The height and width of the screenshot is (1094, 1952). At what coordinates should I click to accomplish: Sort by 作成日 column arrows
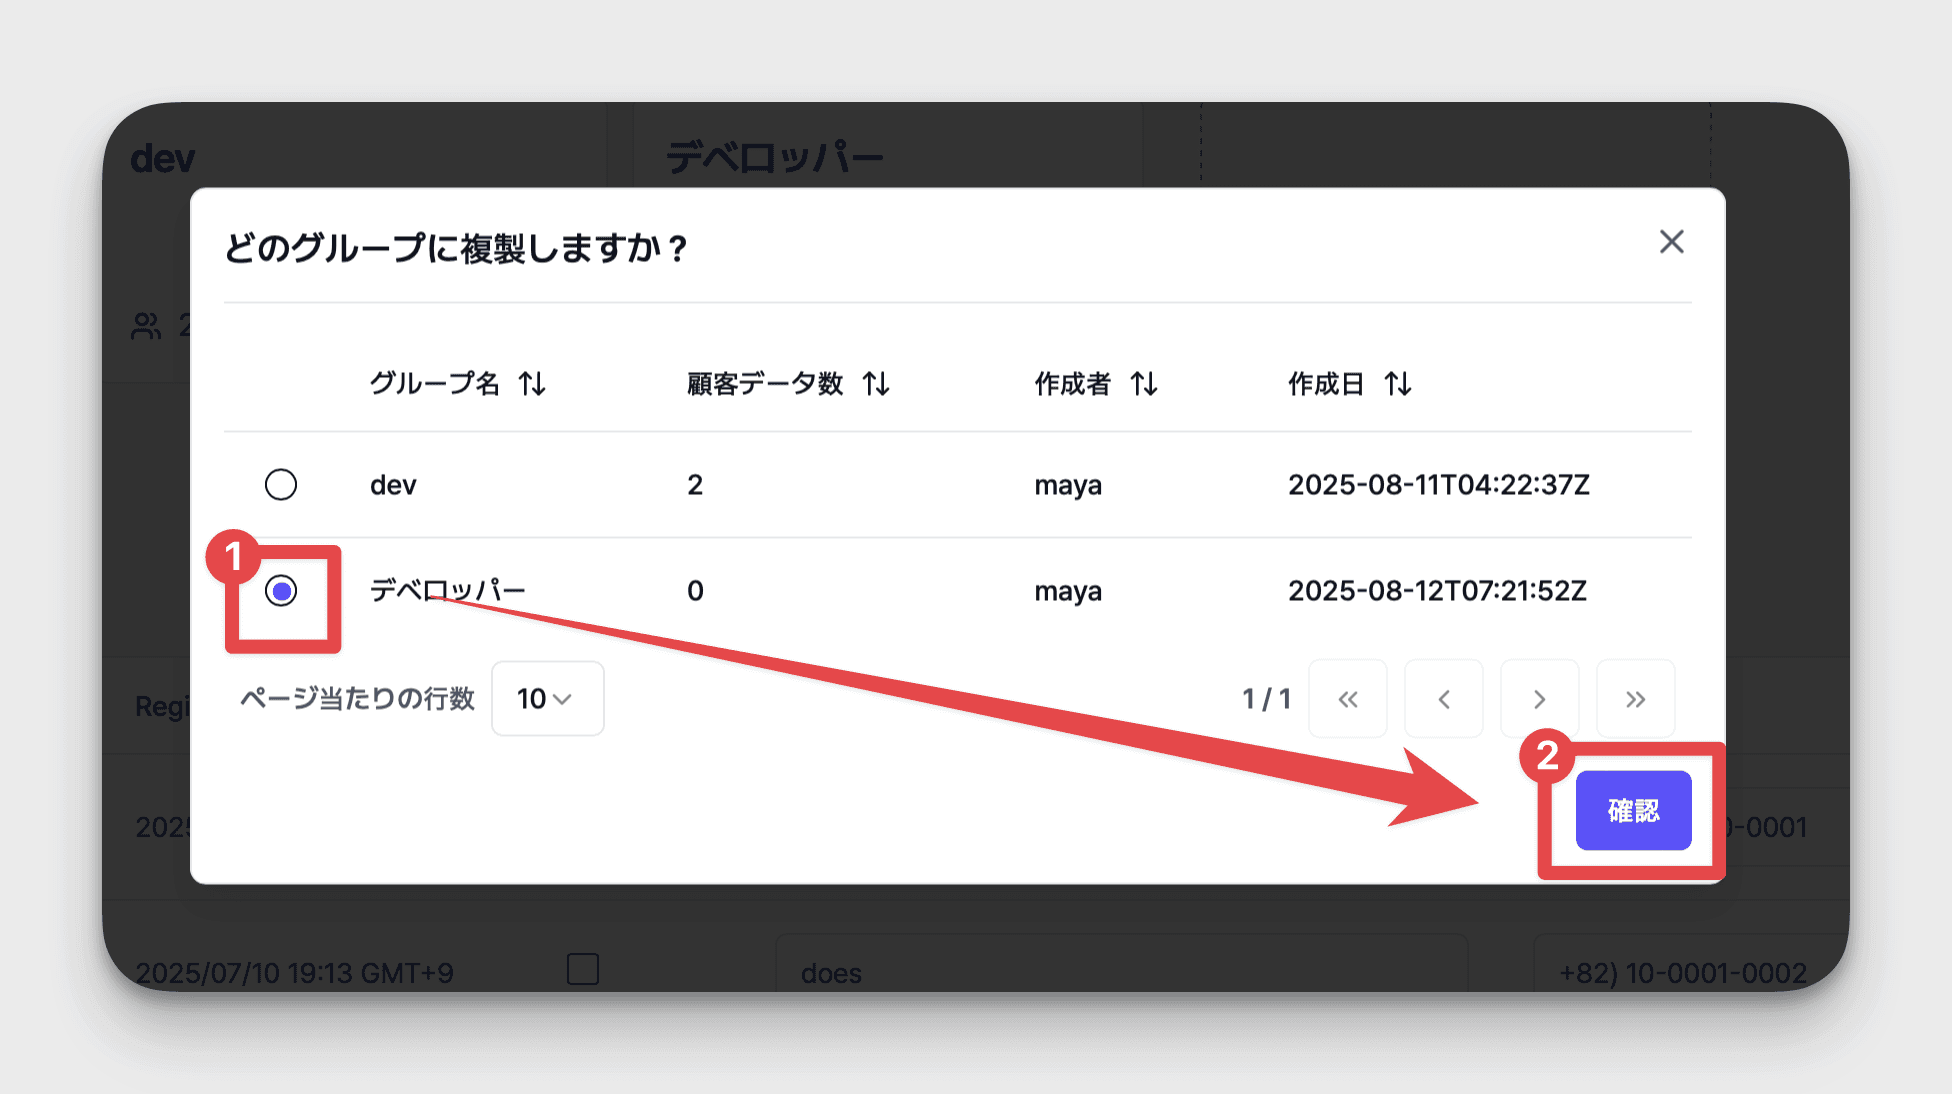point(1398,384)
